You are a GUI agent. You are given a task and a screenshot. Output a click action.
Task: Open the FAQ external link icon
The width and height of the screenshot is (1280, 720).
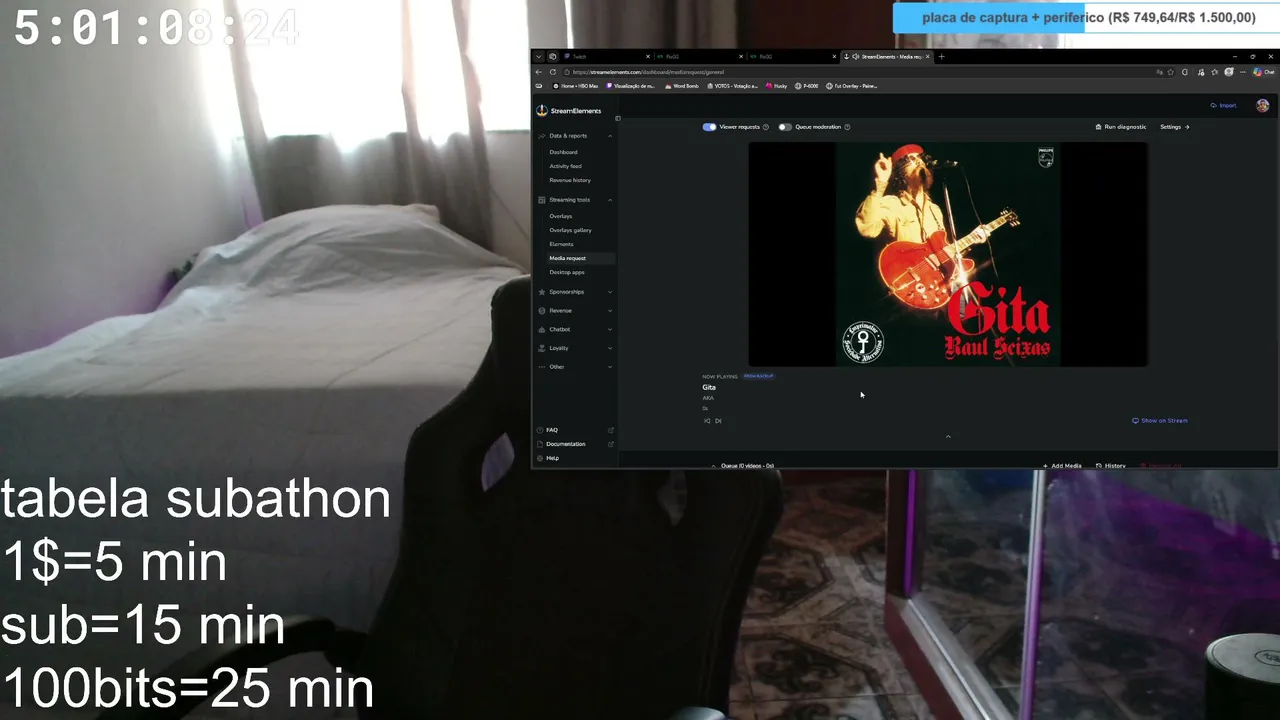point(611,430)
